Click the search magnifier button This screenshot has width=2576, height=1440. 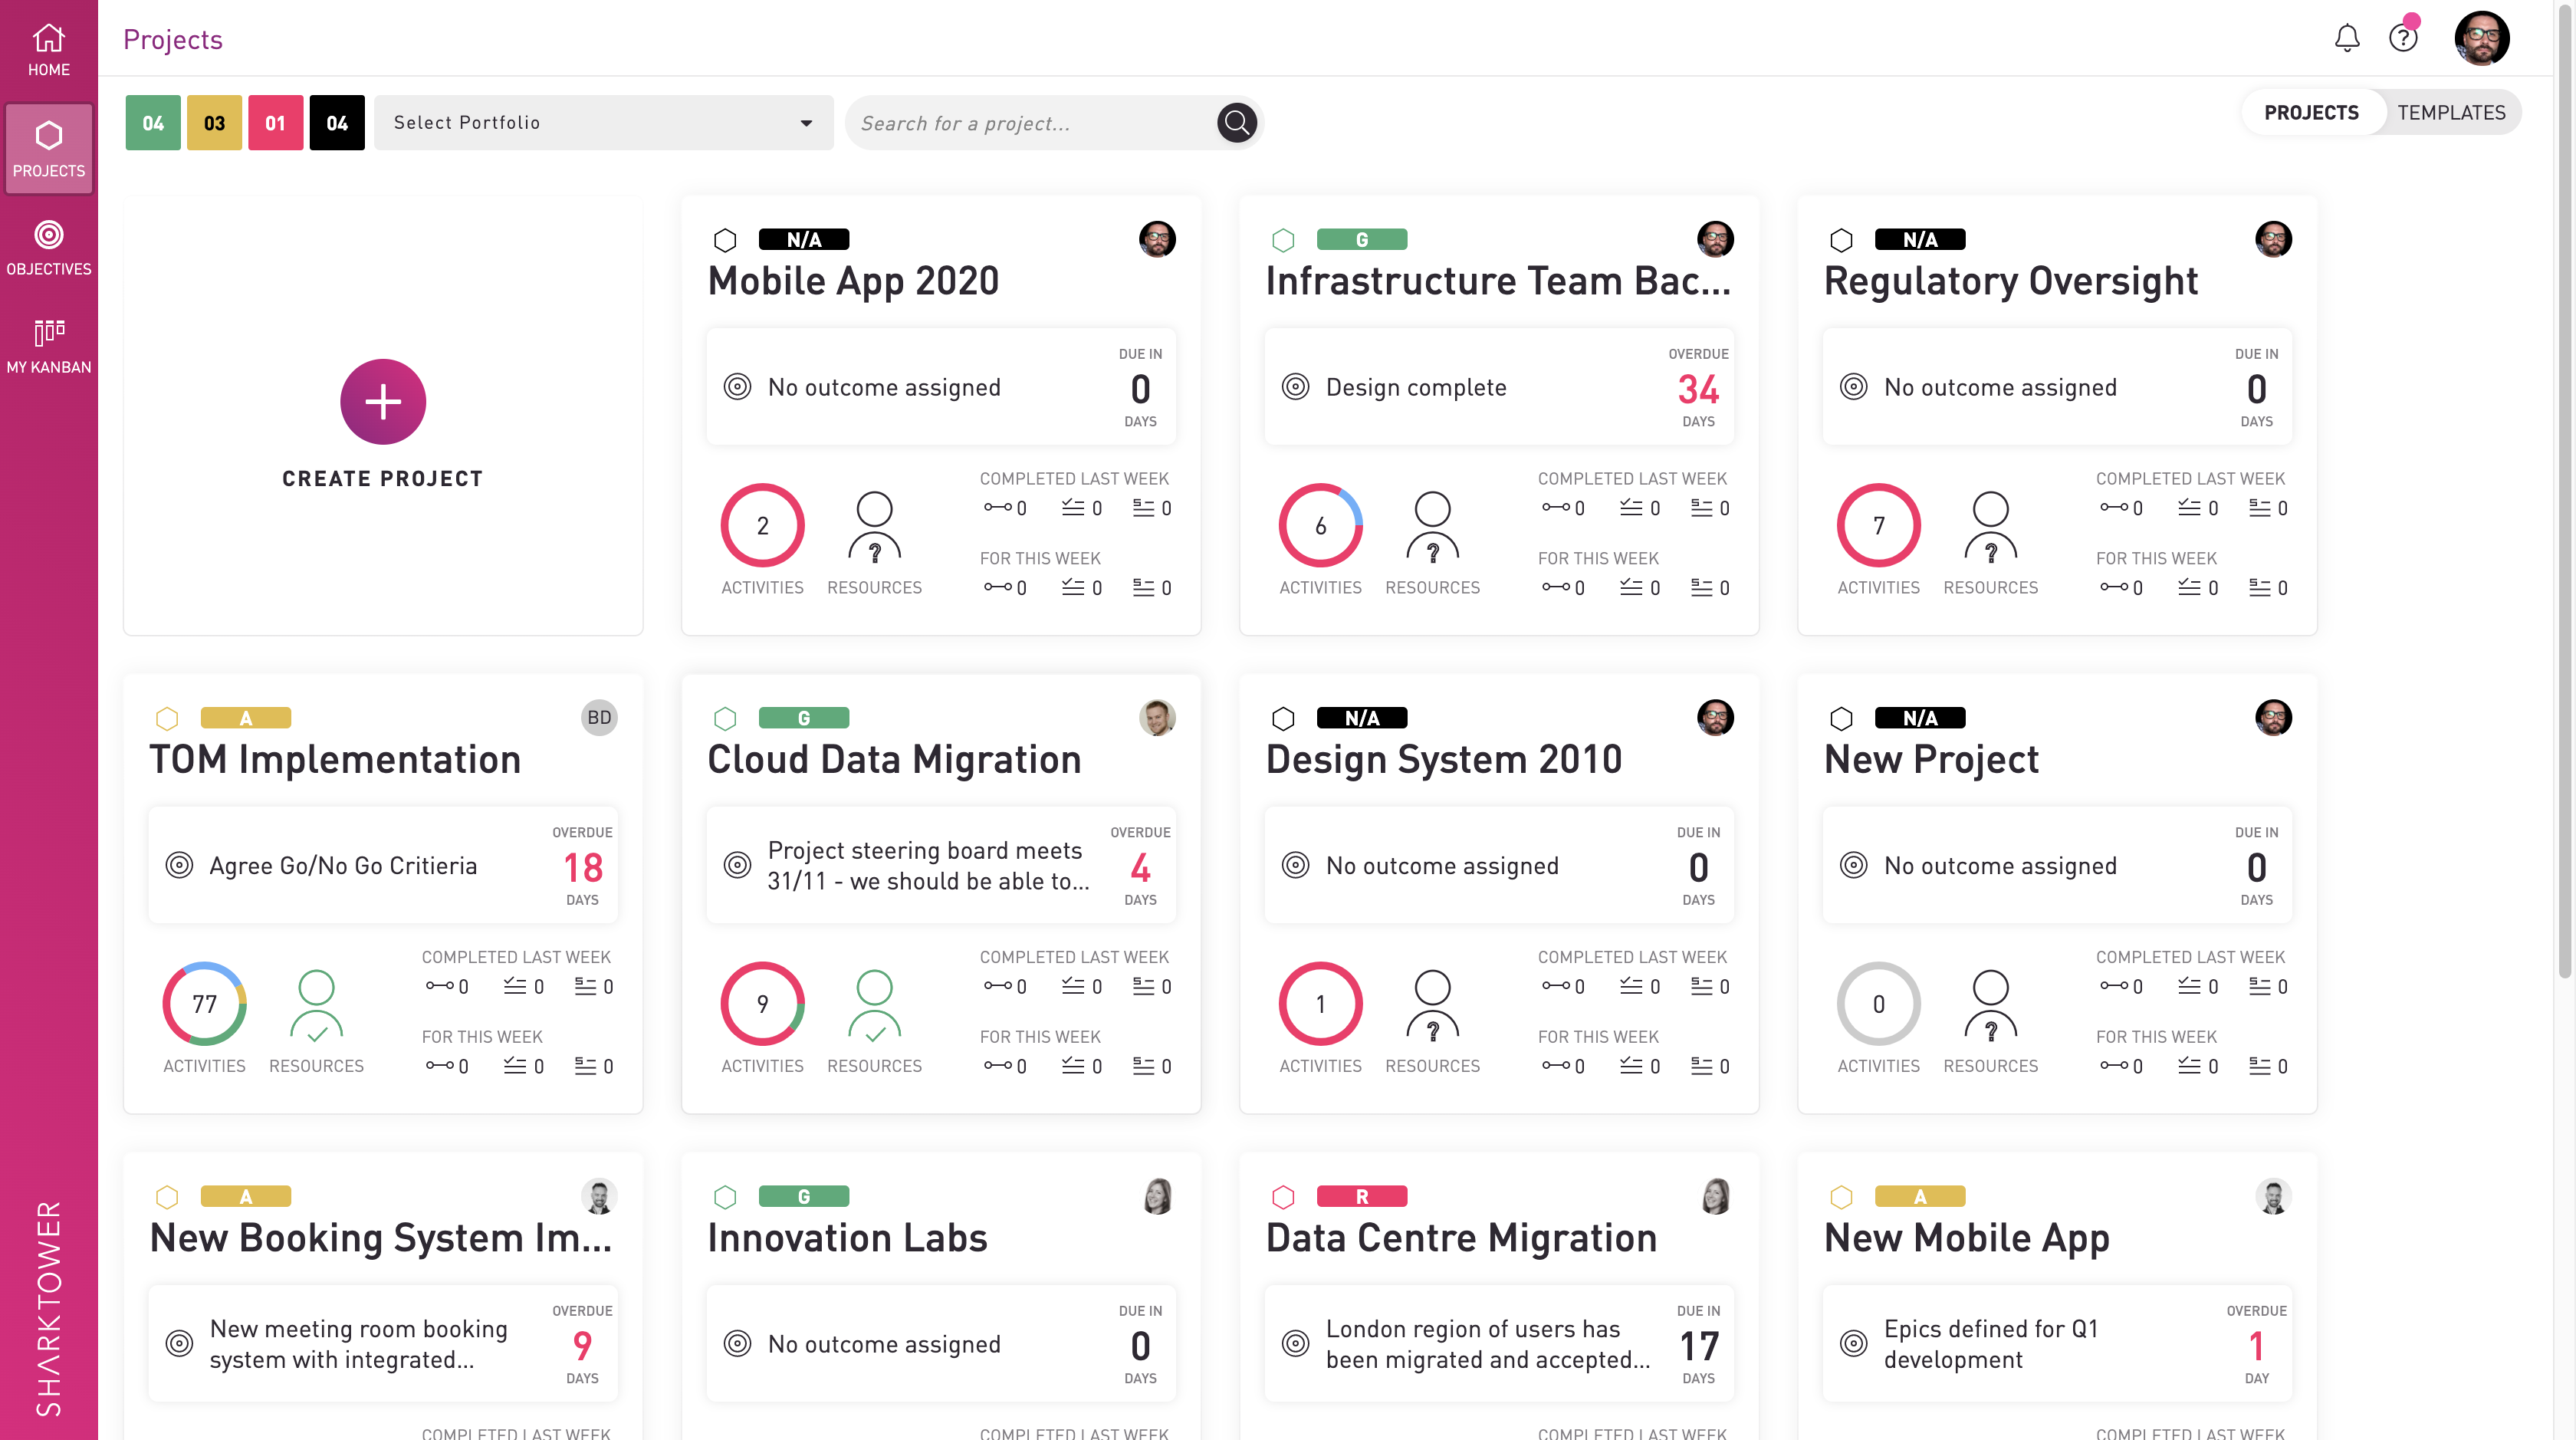1236,123
